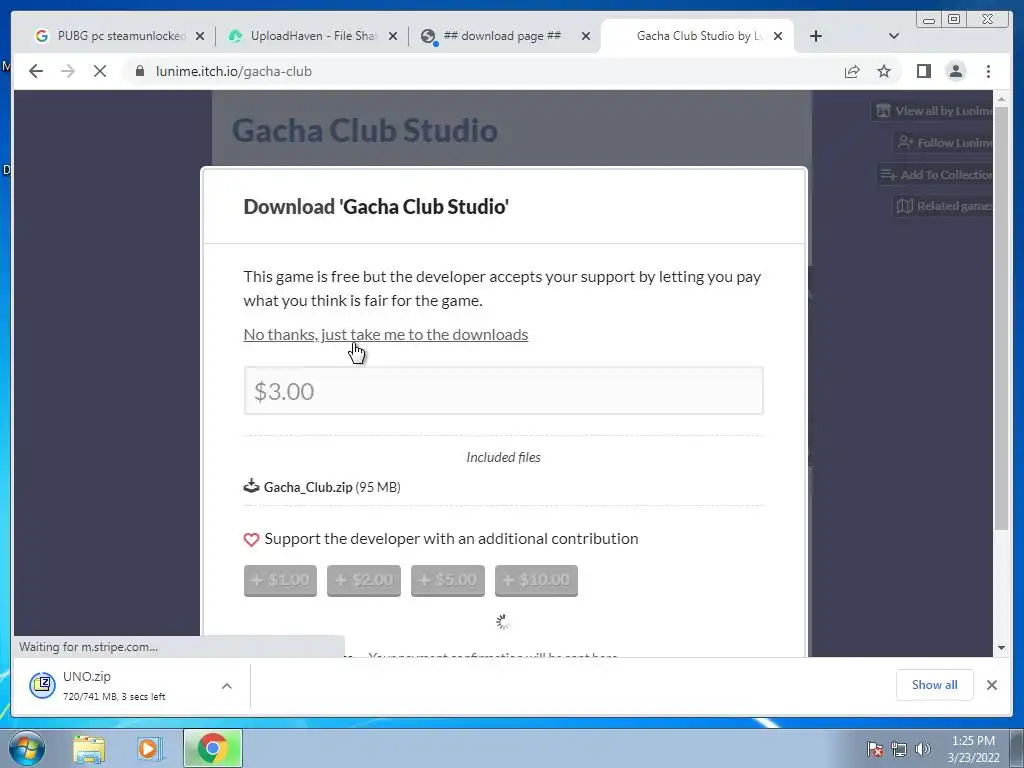Close the downloads bar

[991, 685]
